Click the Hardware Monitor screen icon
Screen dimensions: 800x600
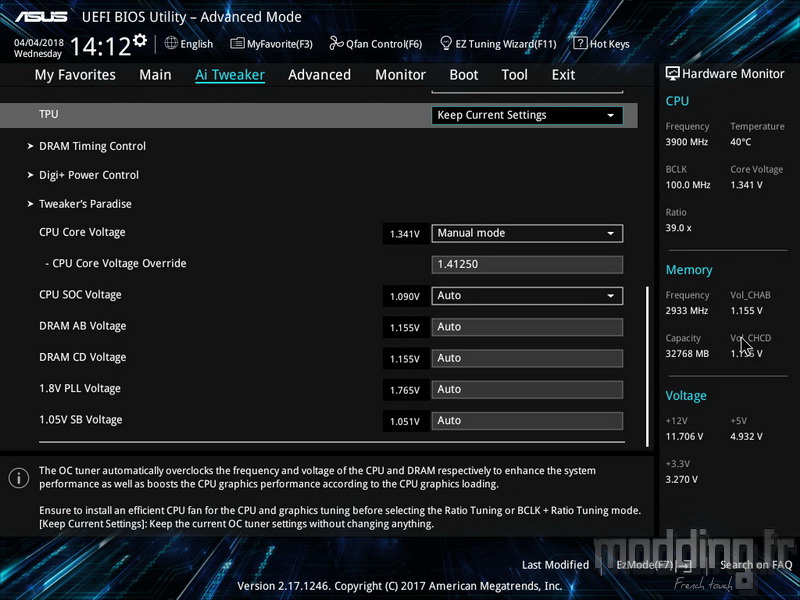[x=672, y=73]
